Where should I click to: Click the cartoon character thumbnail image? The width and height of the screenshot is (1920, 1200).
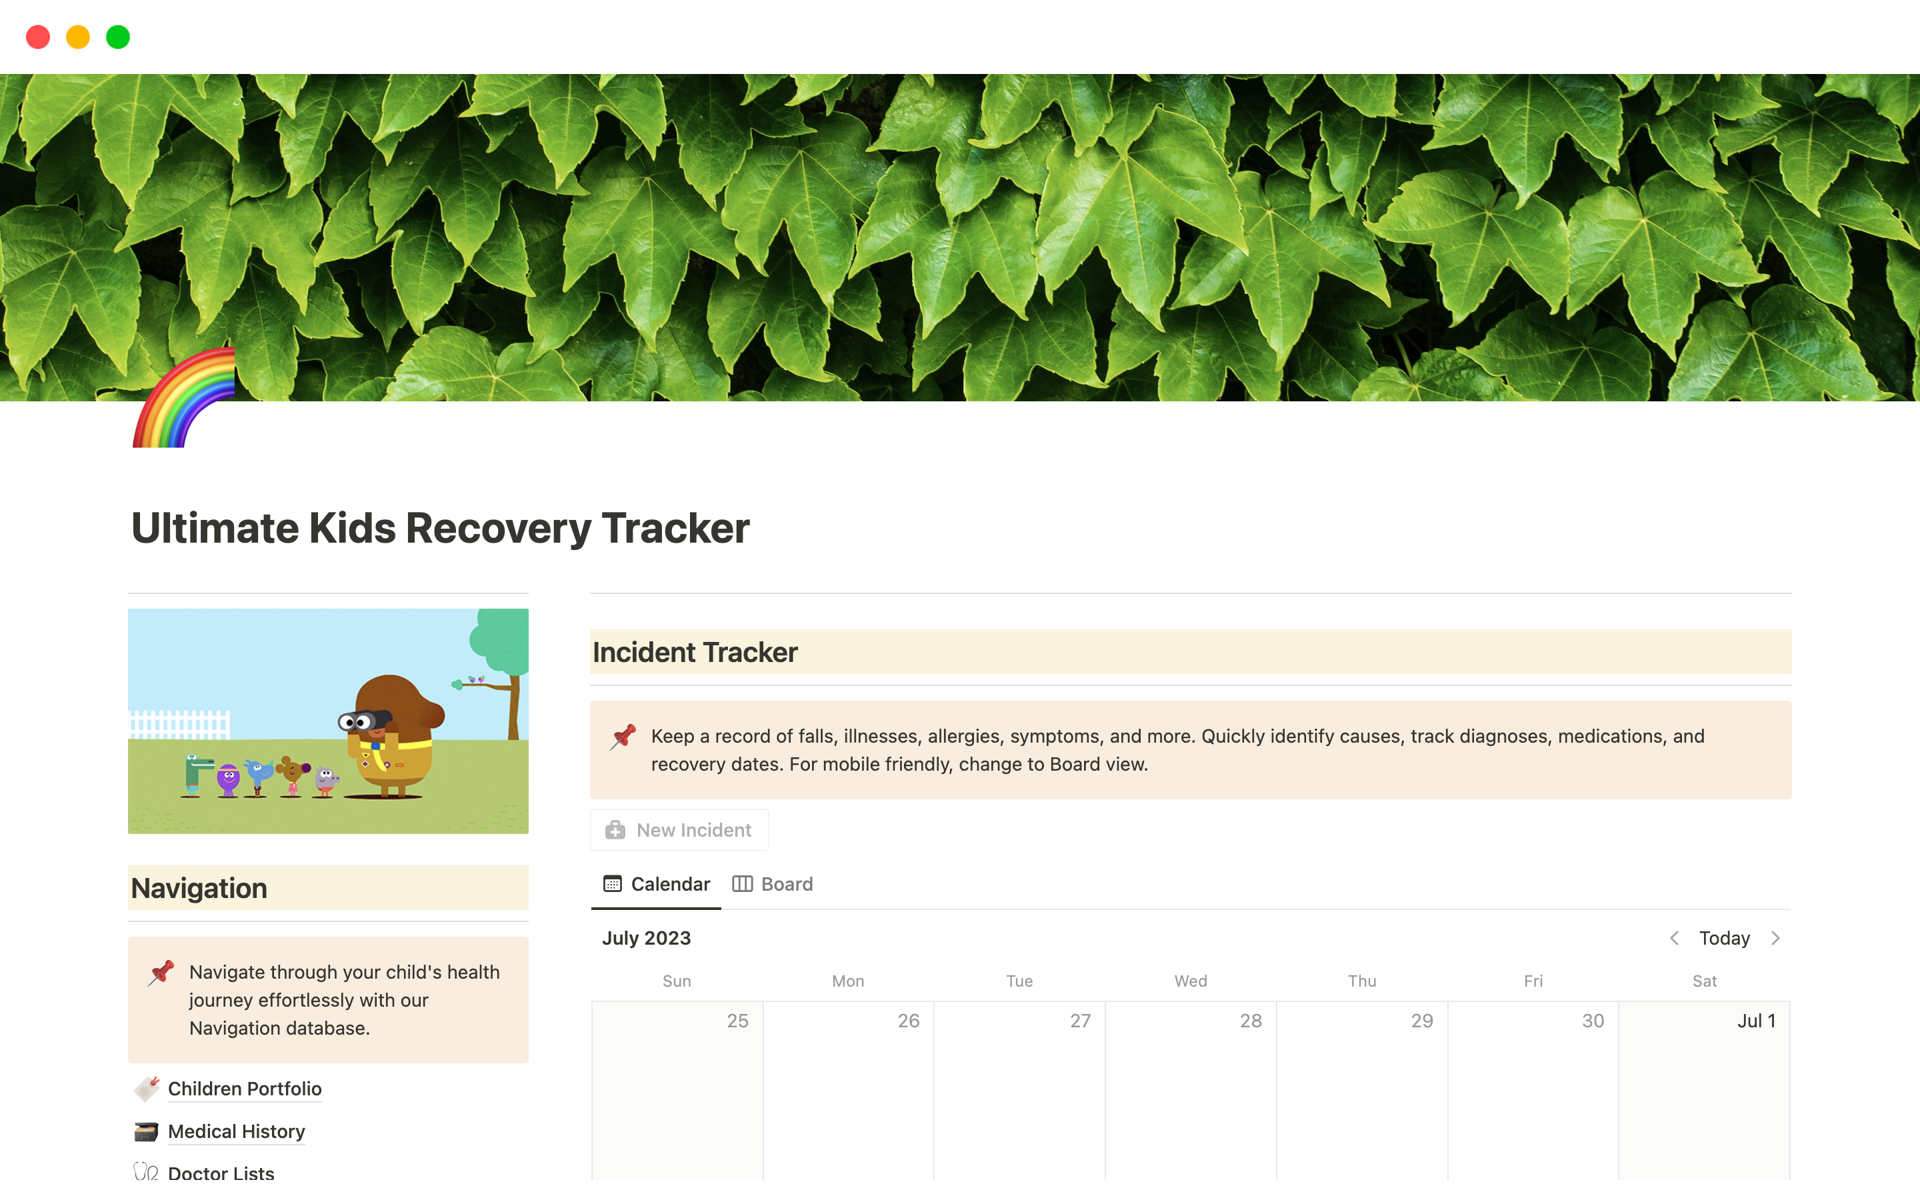[328, 719]
